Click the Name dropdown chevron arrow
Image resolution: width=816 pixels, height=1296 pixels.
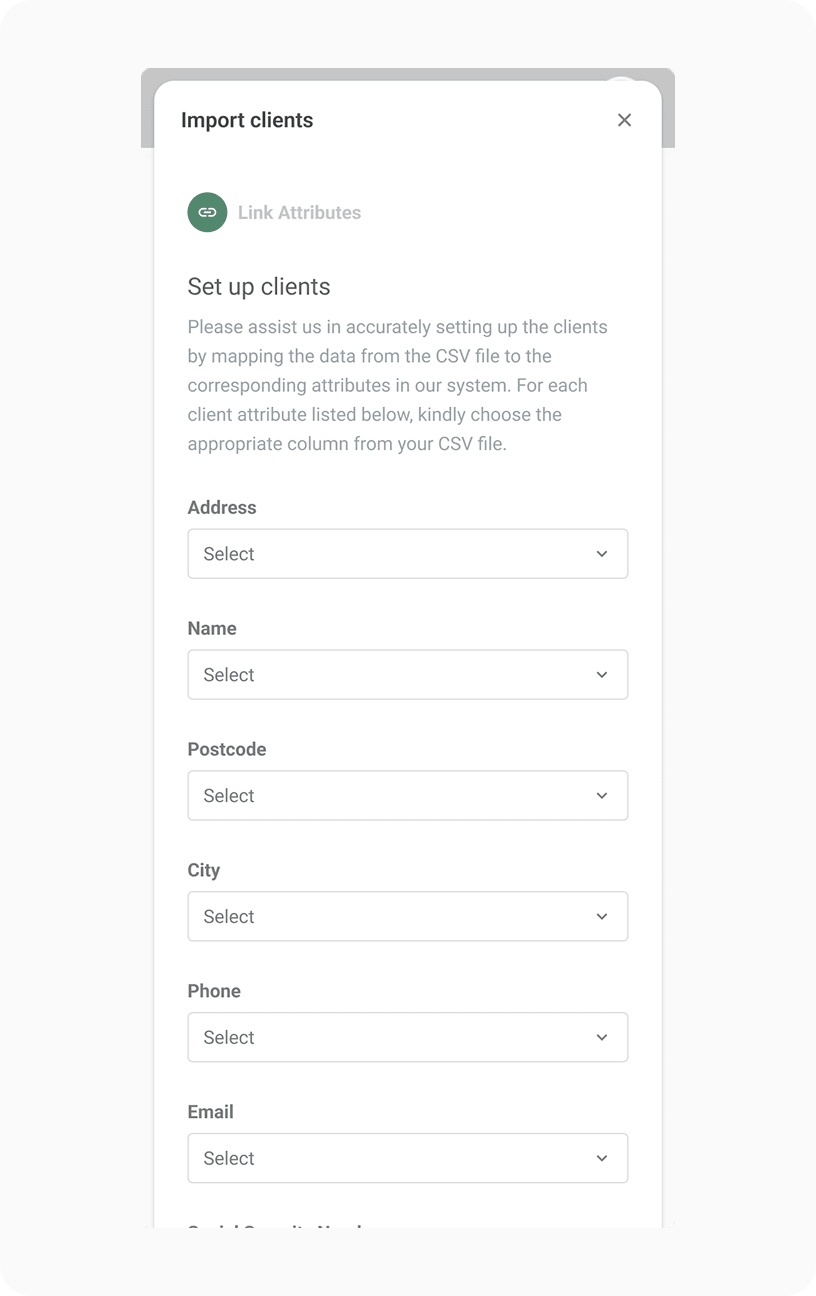[x=602, y=675]
